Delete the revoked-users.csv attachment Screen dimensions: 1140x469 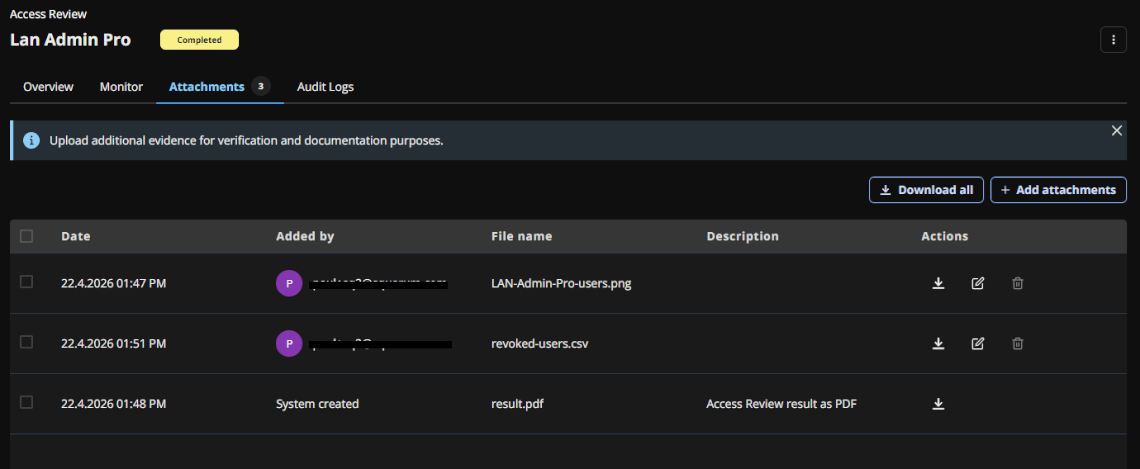[1018, 343]
